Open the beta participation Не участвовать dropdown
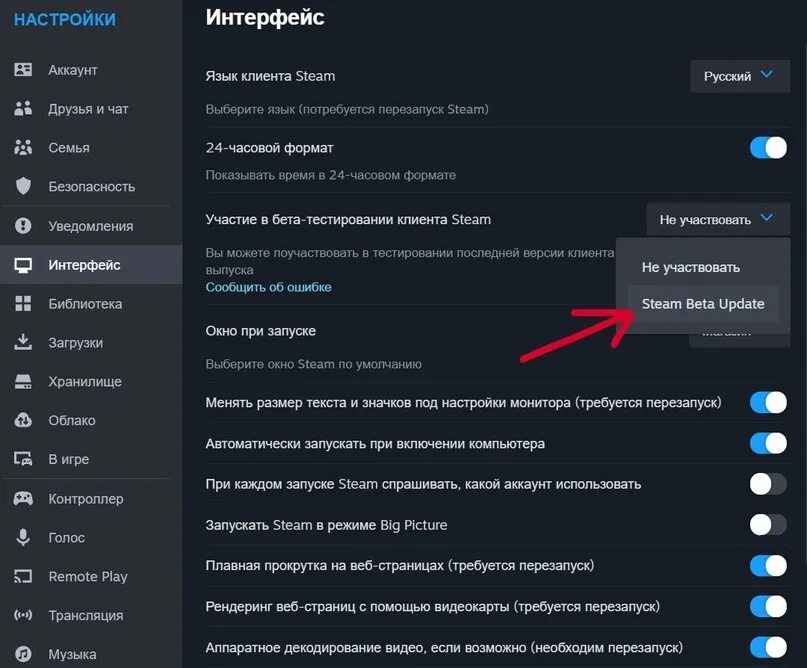Image resolution: width=807 pixels, height=668 pixels. [x=717, y=220]
